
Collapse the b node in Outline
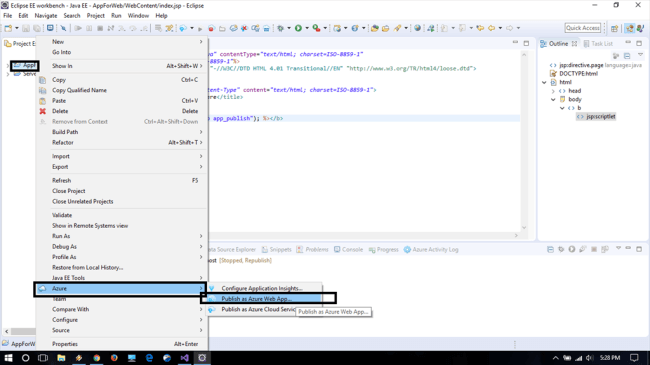pos(562,108)
